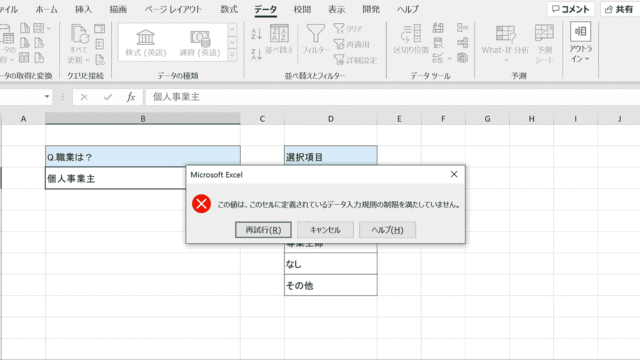Click the ヘルプ(H) dialog button
This screenshot has width=640, height=360.
(x=387, y=230)
